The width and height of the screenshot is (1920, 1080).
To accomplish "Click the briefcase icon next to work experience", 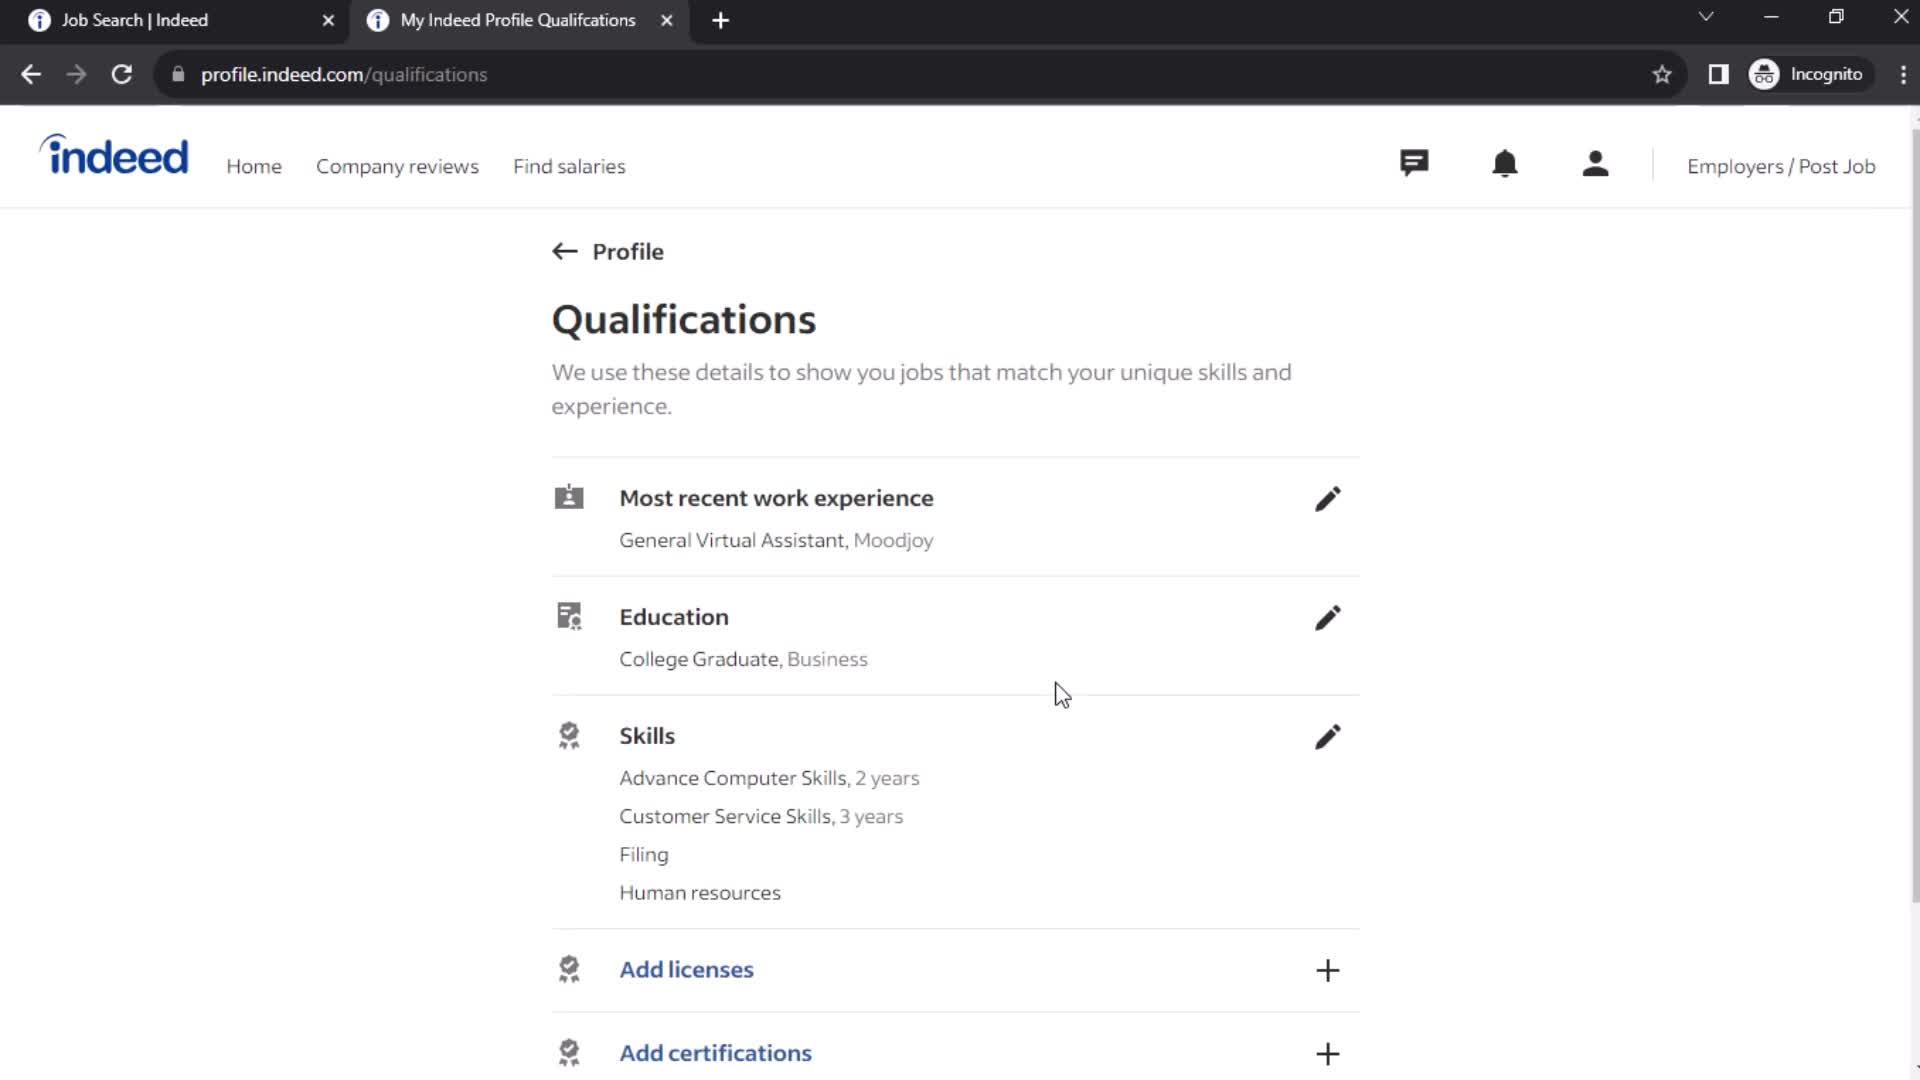I will point(568,497).
